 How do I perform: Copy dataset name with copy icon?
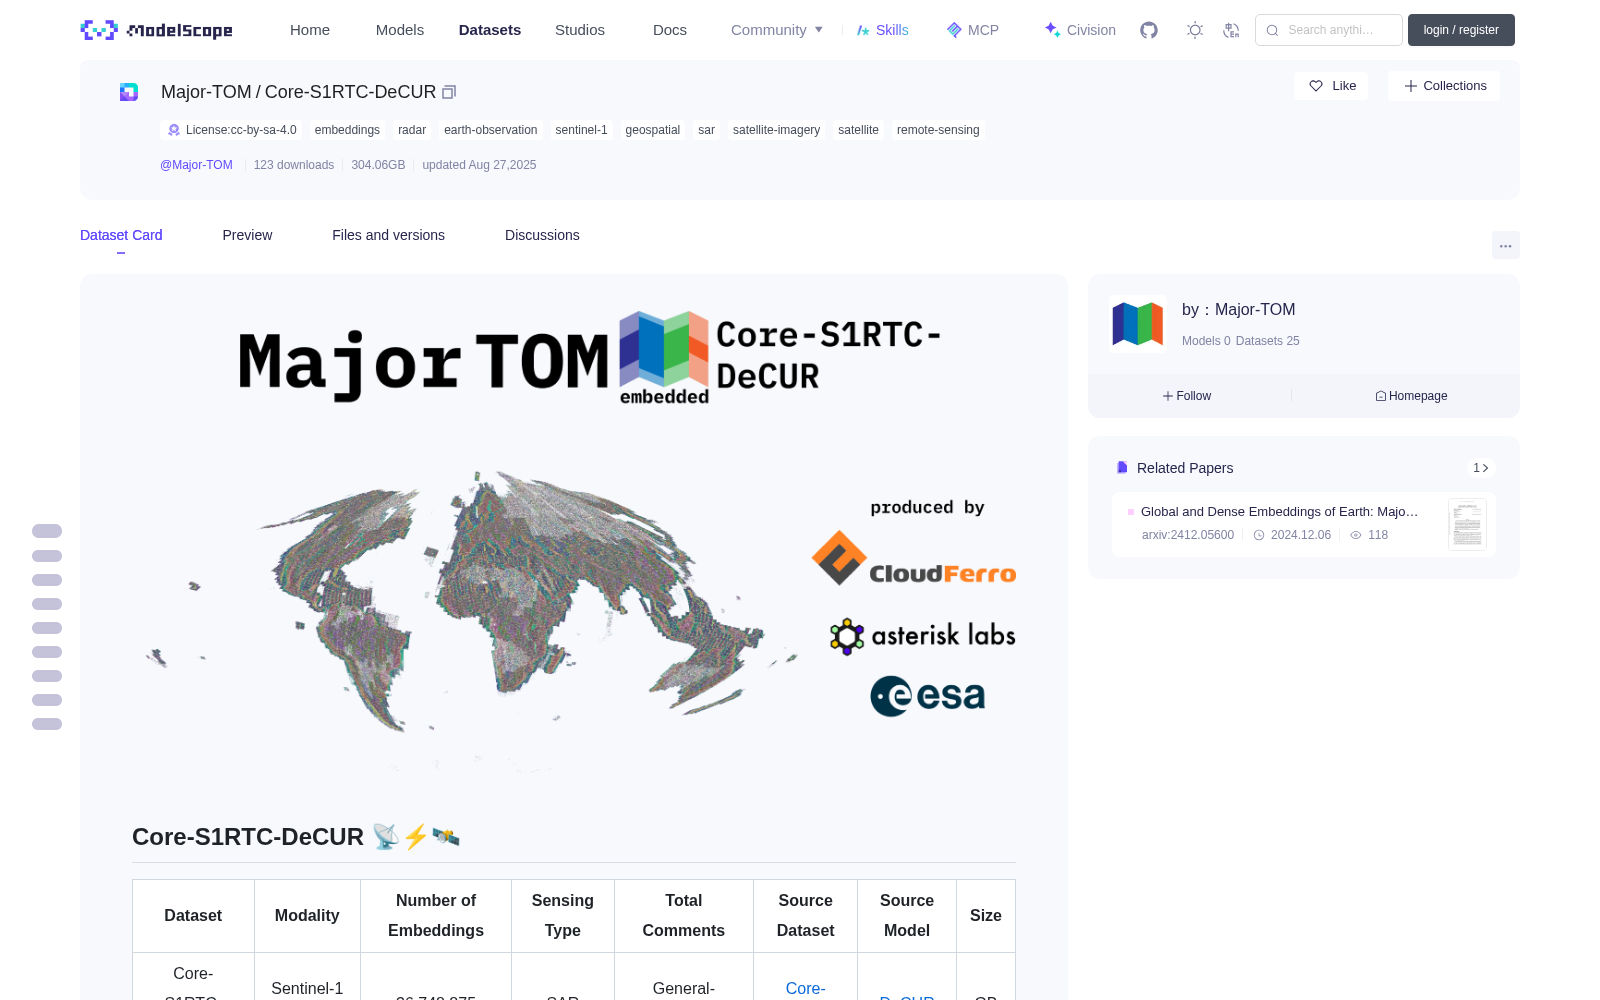(x=449, y=92)
